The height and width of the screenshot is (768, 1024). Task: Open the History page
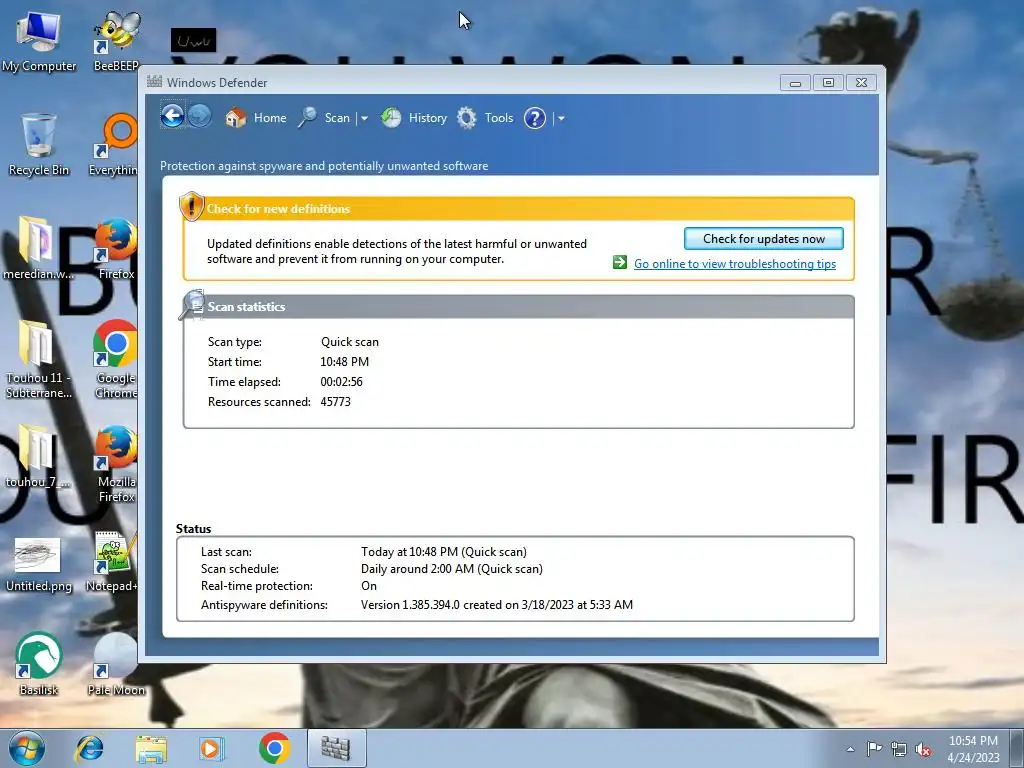click(428, 118)
